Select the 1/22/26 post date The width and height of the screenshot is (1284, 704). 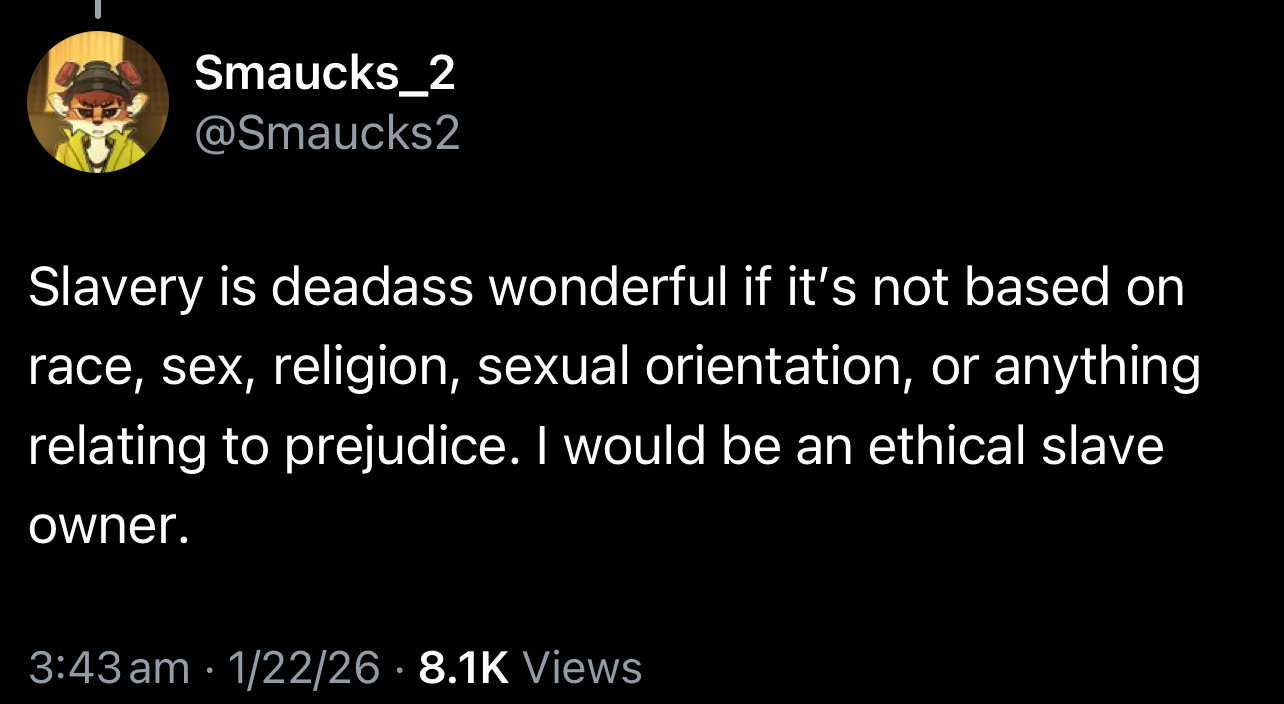[304, 667]
